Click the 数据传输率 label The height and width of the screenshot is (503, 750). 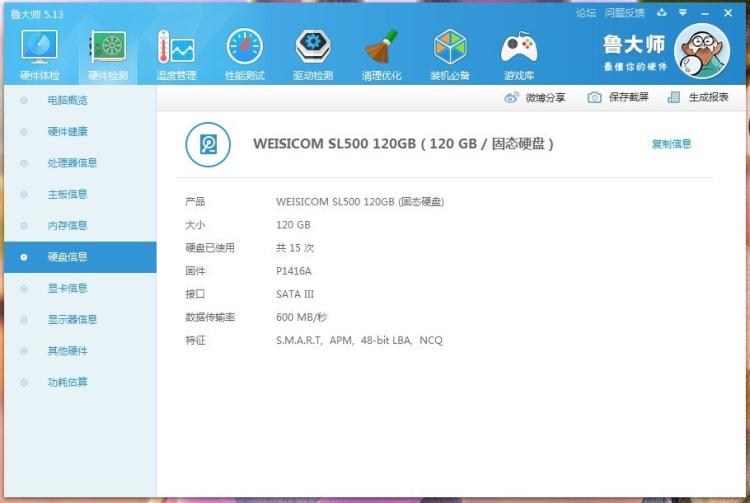pyautogui.click(x=210, y=317)
